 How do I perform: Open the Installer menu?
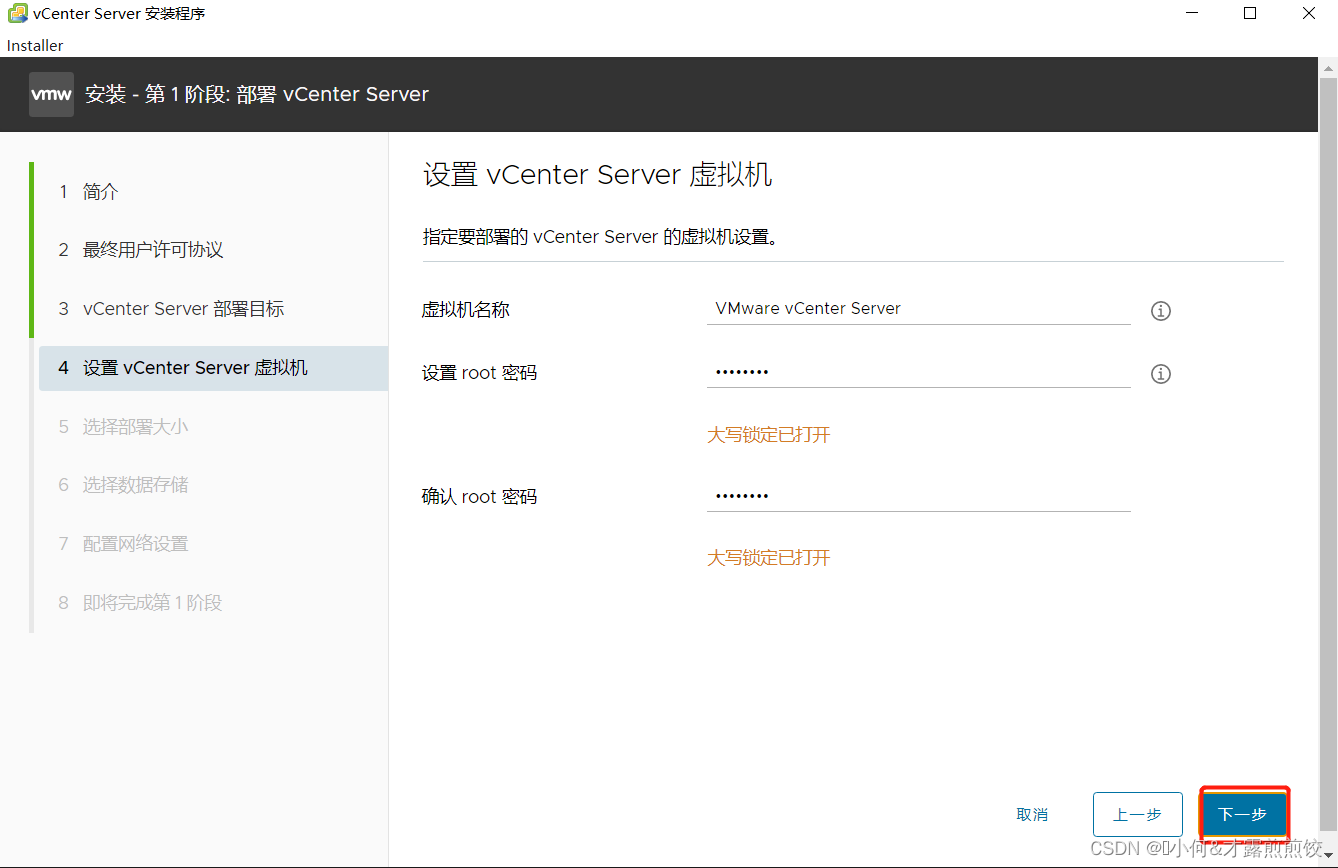[35, 46]
